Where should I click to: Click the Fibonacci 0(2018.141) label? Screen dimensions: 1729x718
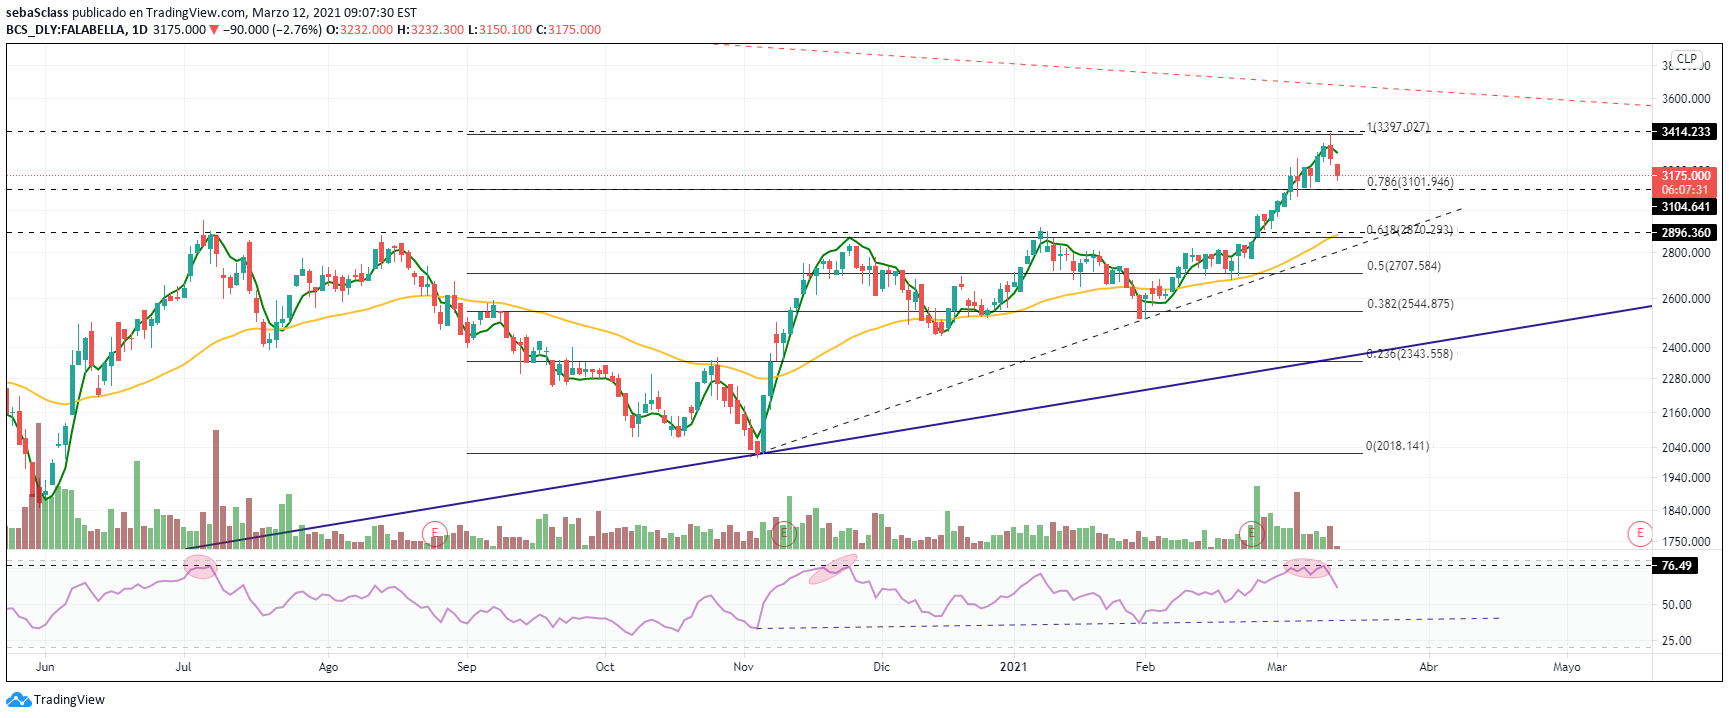[x=1398, y=446]
